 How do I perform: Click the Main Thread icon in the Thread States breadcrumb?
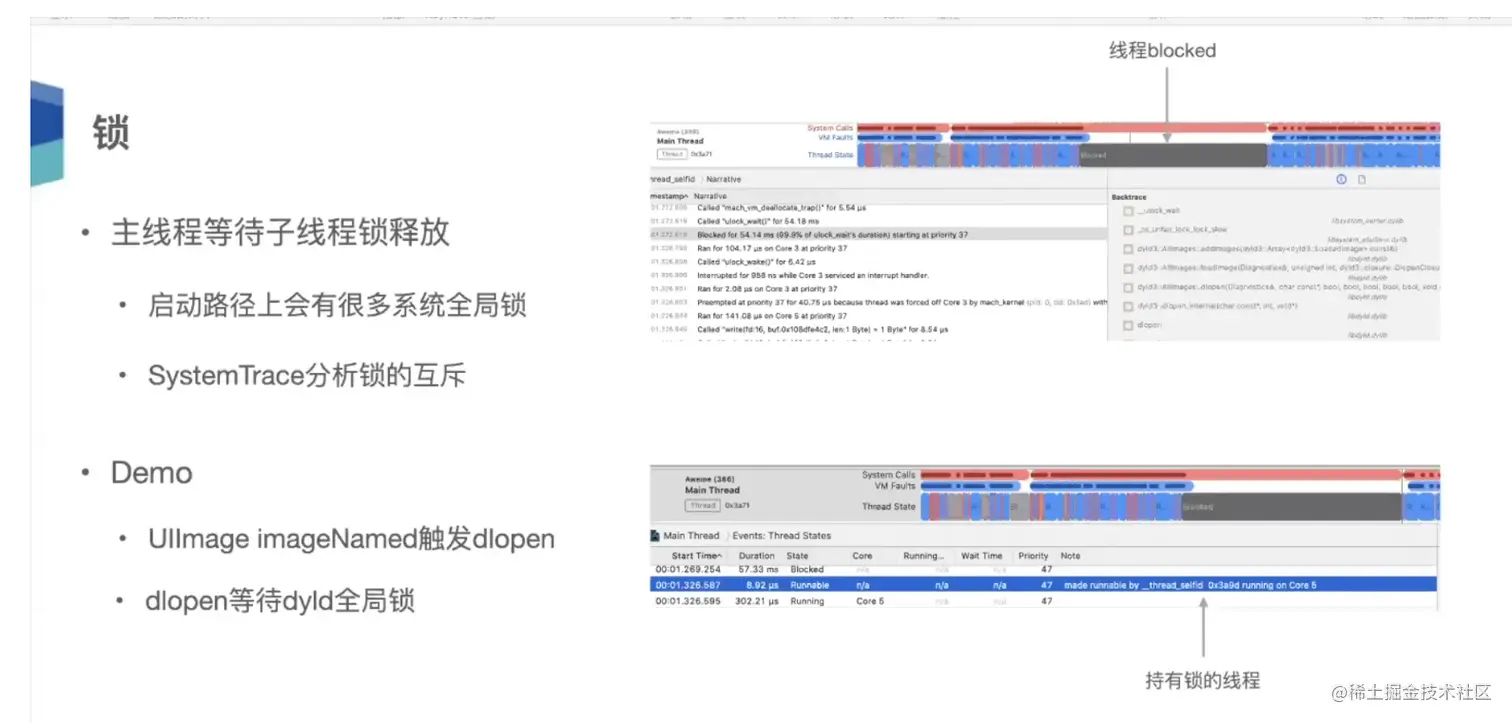tap(655, 536)
